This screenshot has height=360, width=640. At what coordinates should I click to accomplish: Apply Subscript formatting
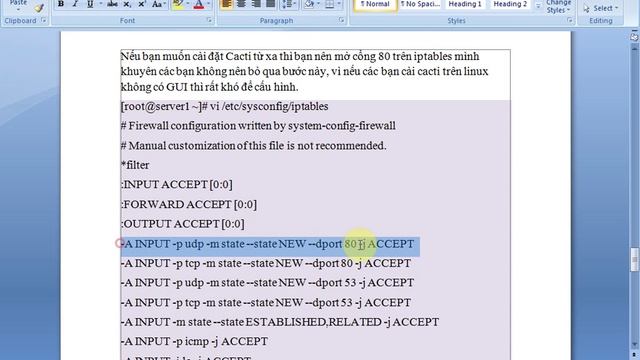(127, 4)
